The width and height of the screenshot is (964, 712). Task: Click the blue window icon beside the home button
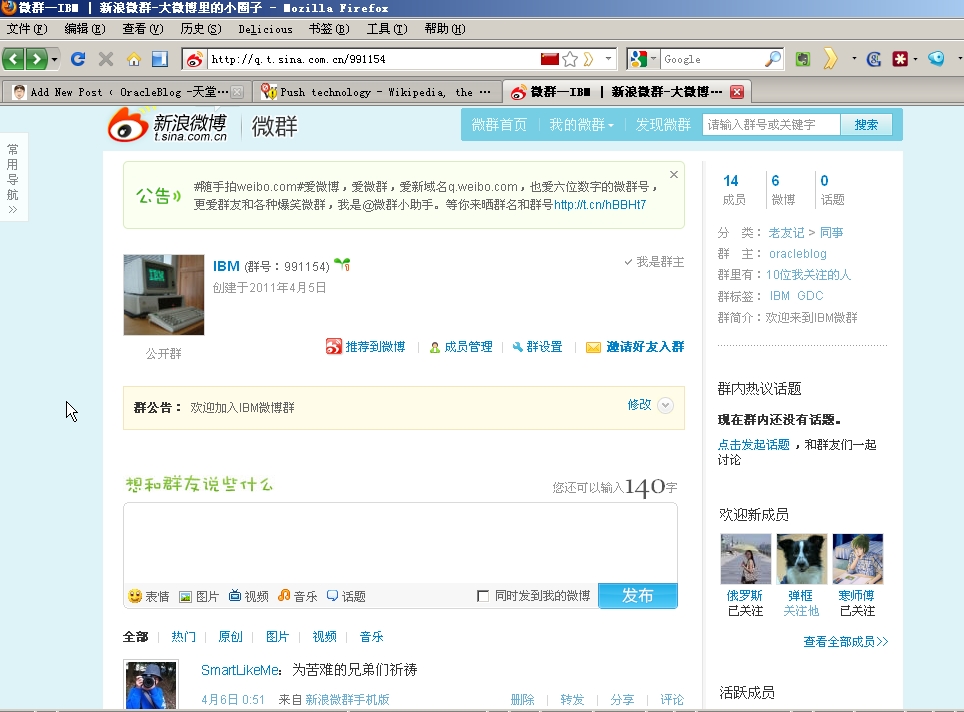click(160, 59)
